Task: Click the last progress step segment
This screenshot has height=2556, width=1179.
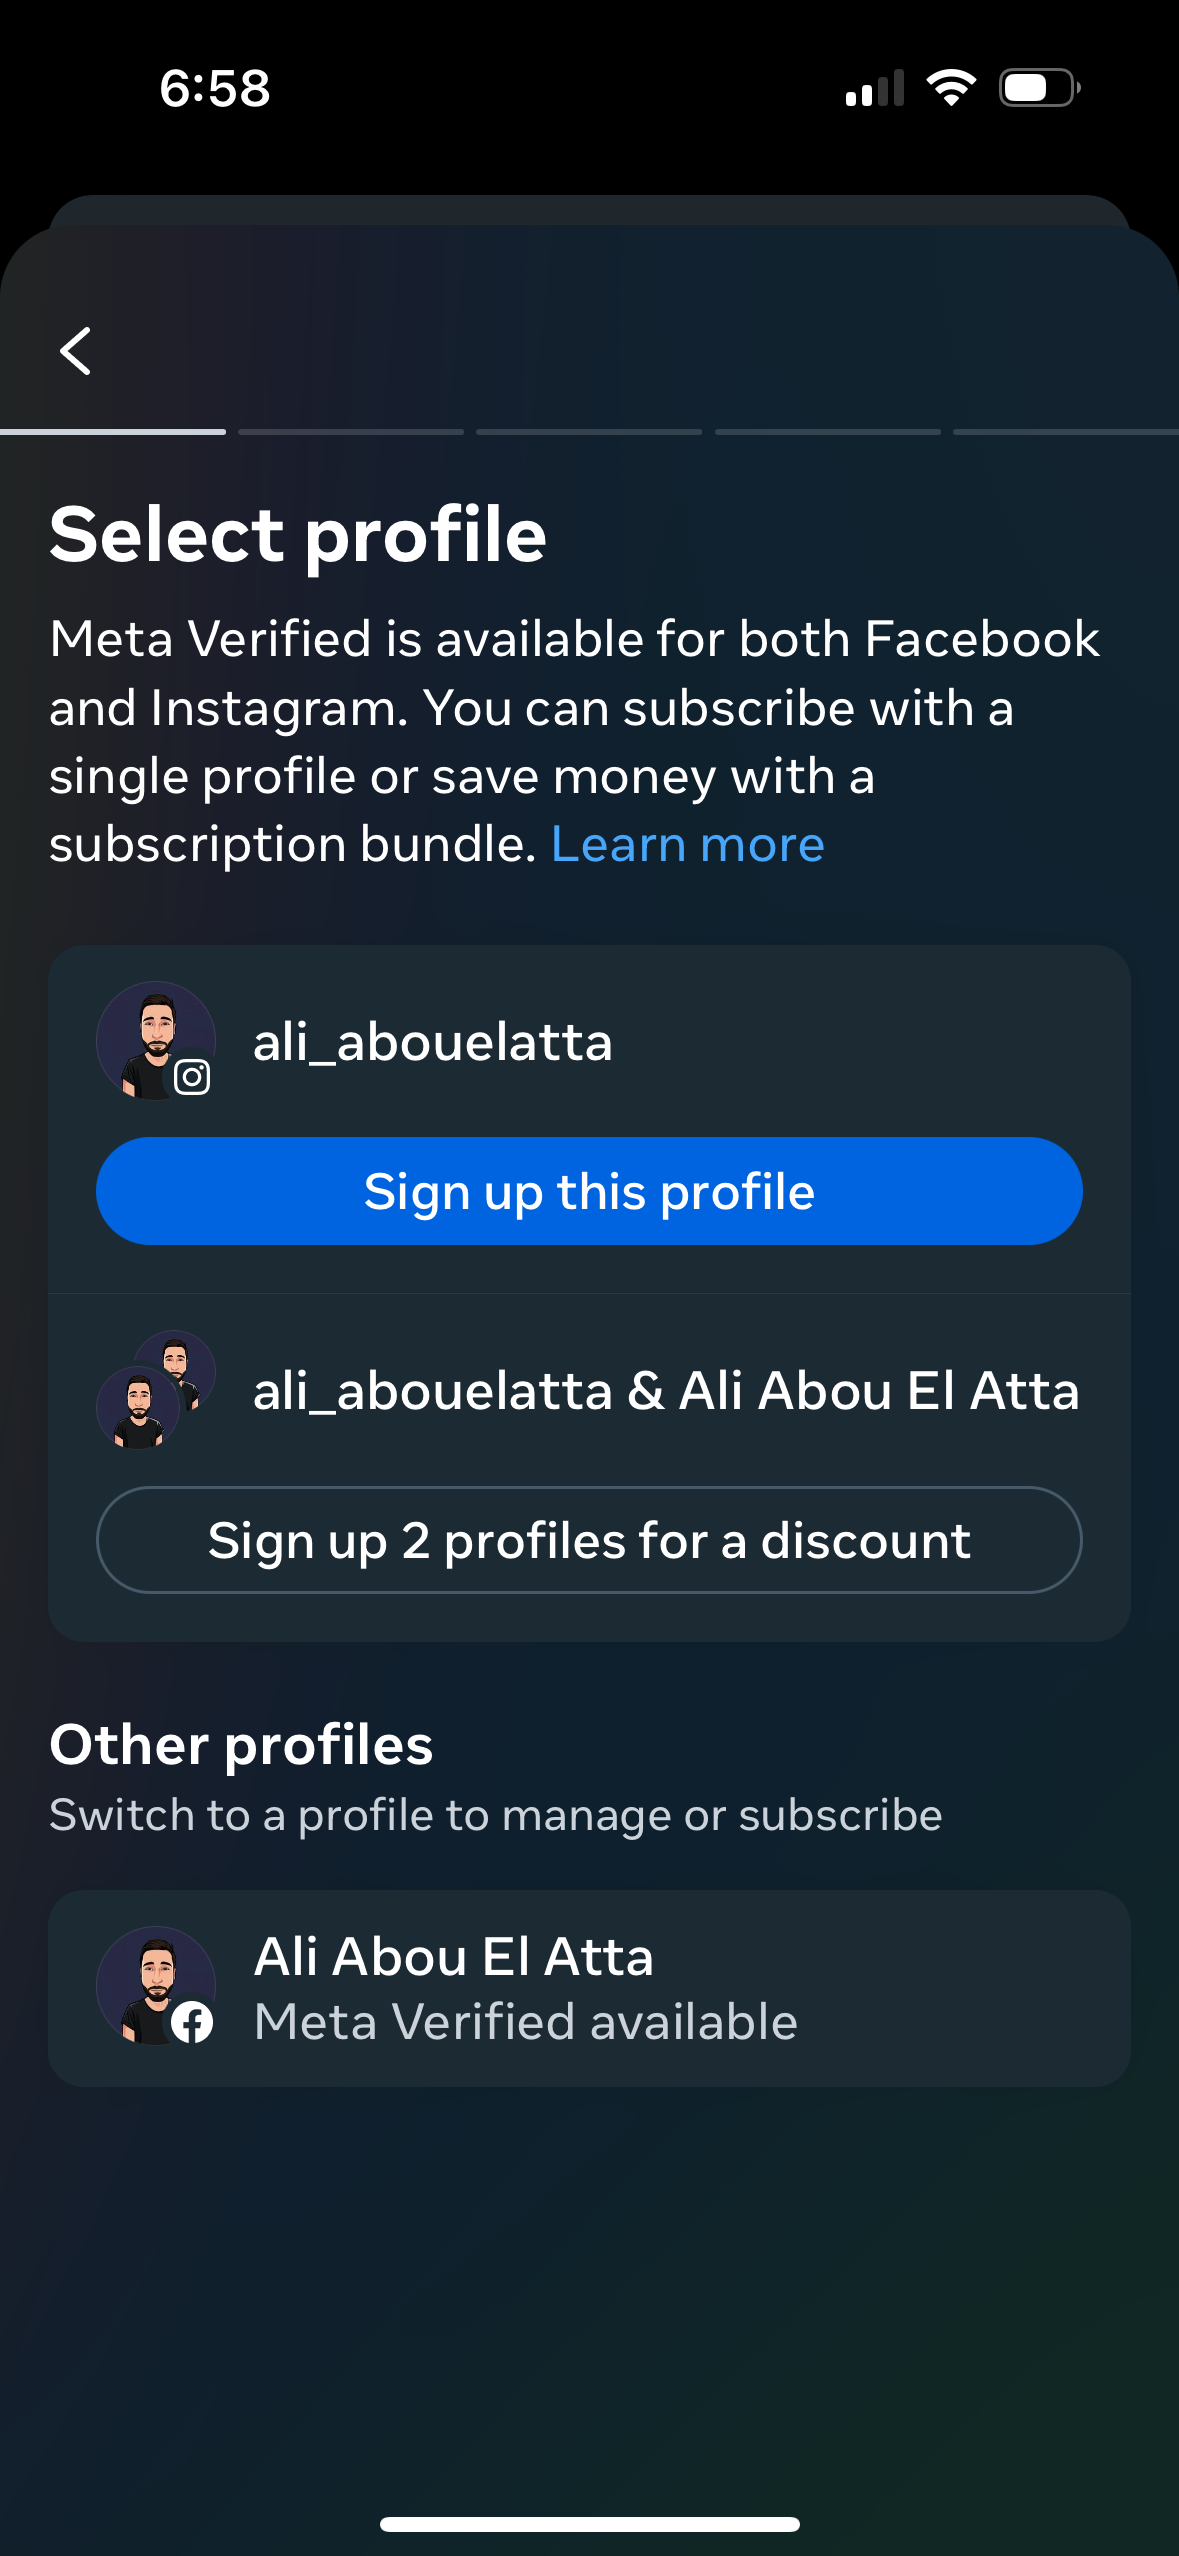Action: (x=1066, y=432)
